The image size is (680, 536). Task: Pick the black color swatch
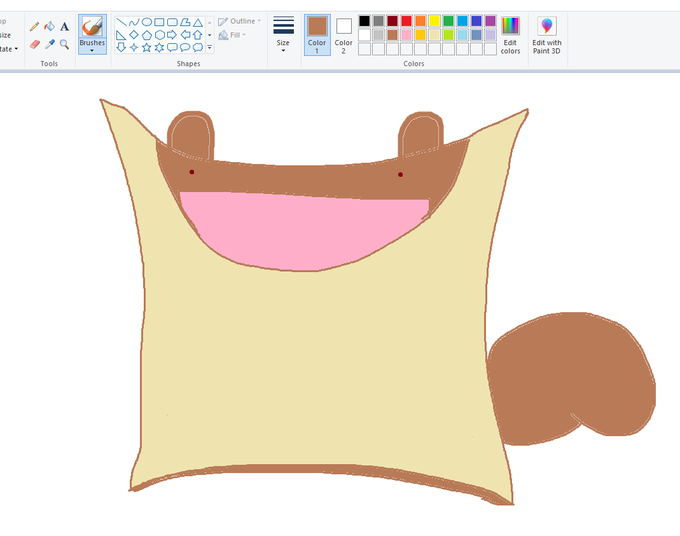365,21
